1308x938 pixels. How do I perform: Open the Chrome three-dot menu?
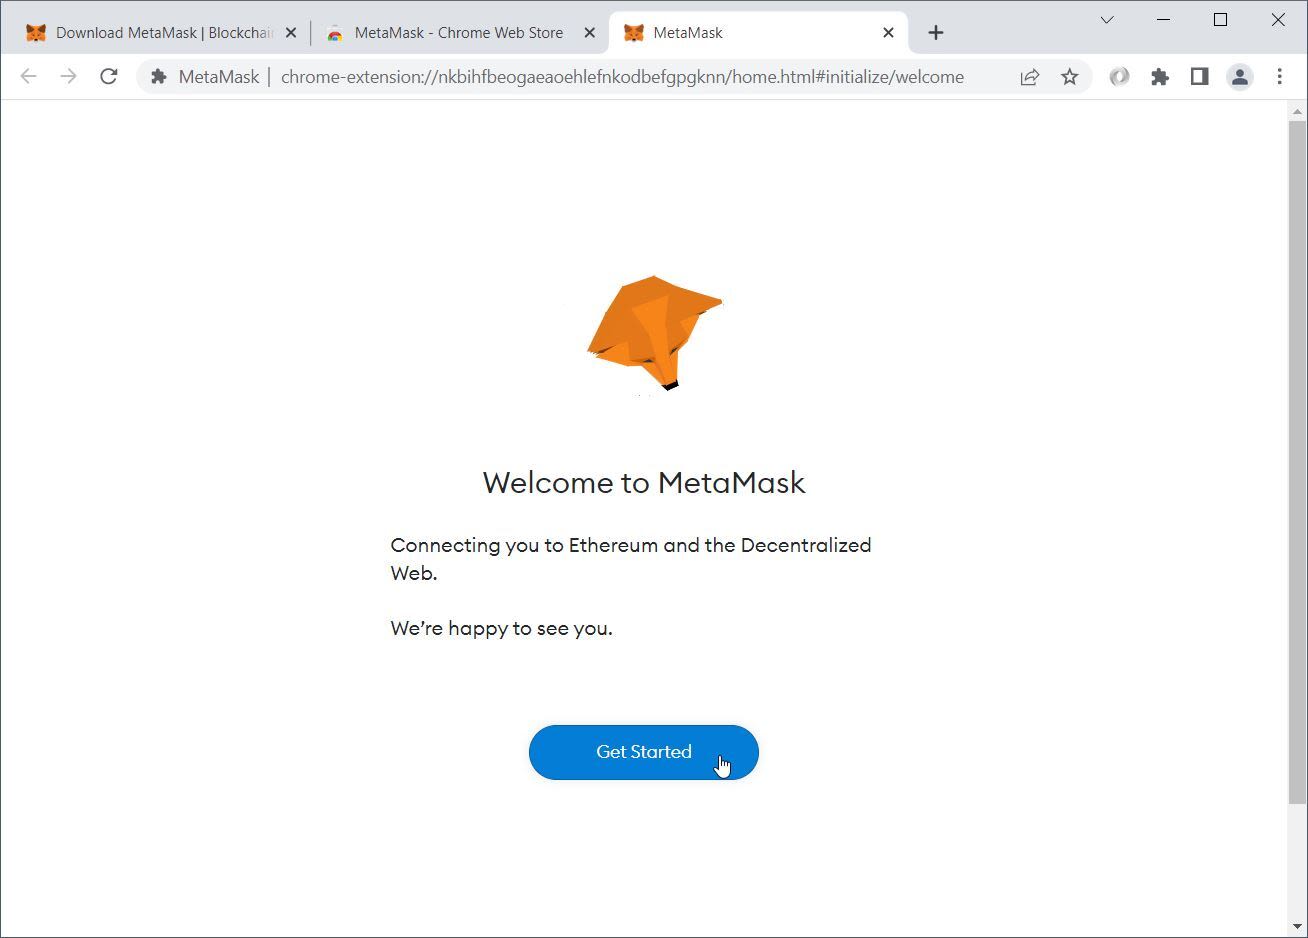tap(1279, 77)
